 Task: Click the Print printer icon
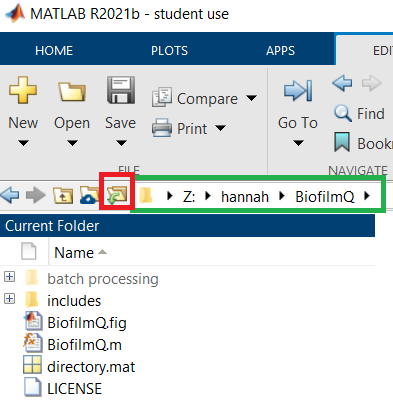coord(162,128)
